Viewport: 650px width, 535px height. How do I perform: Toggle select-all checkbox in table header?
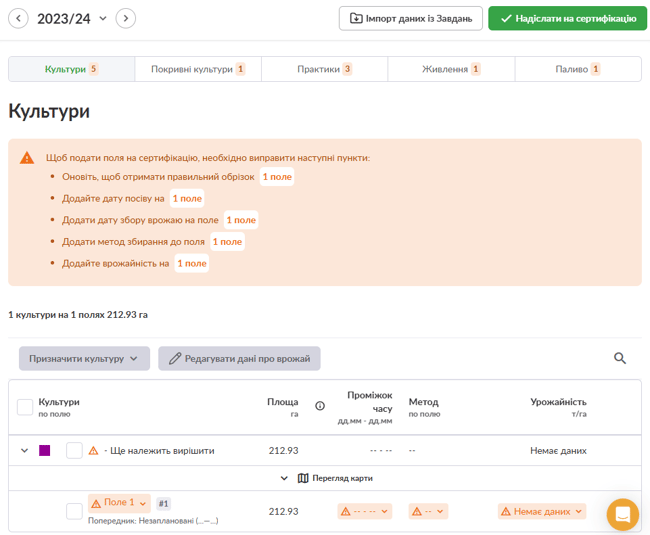point(25,406)
